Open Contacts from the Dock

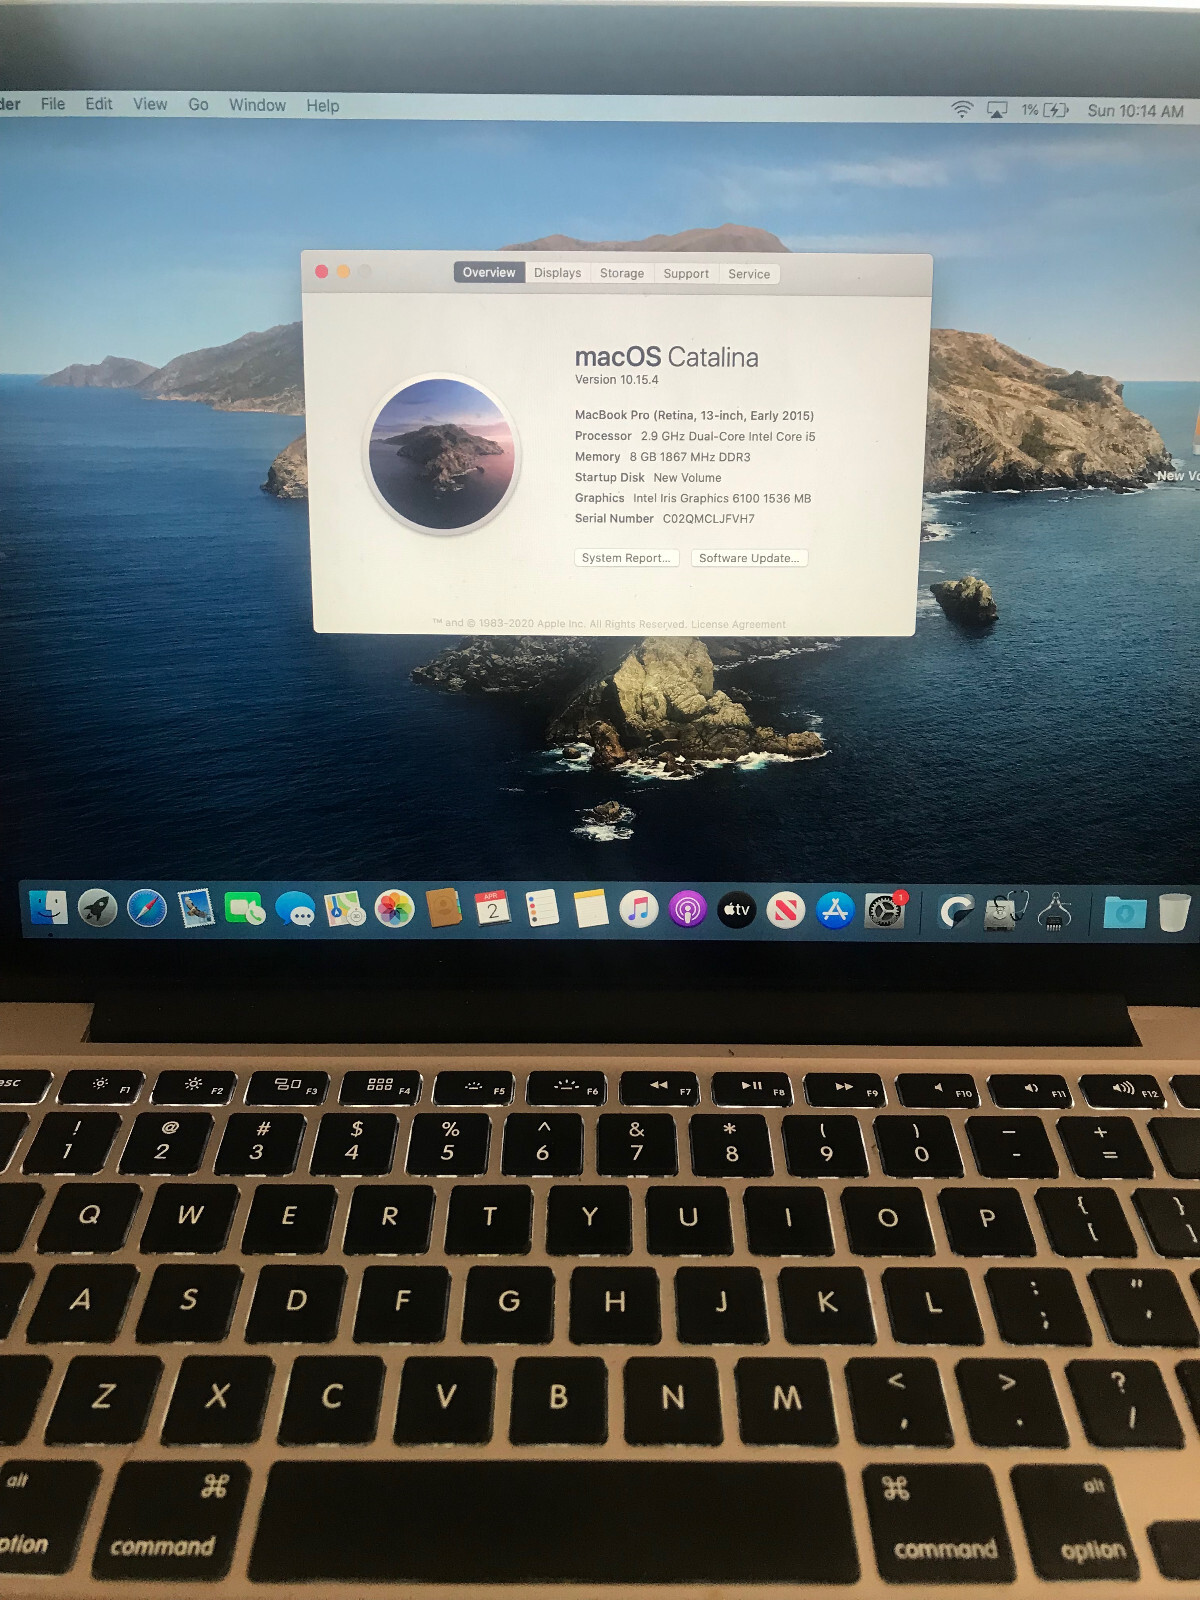[x=443, y=909]
